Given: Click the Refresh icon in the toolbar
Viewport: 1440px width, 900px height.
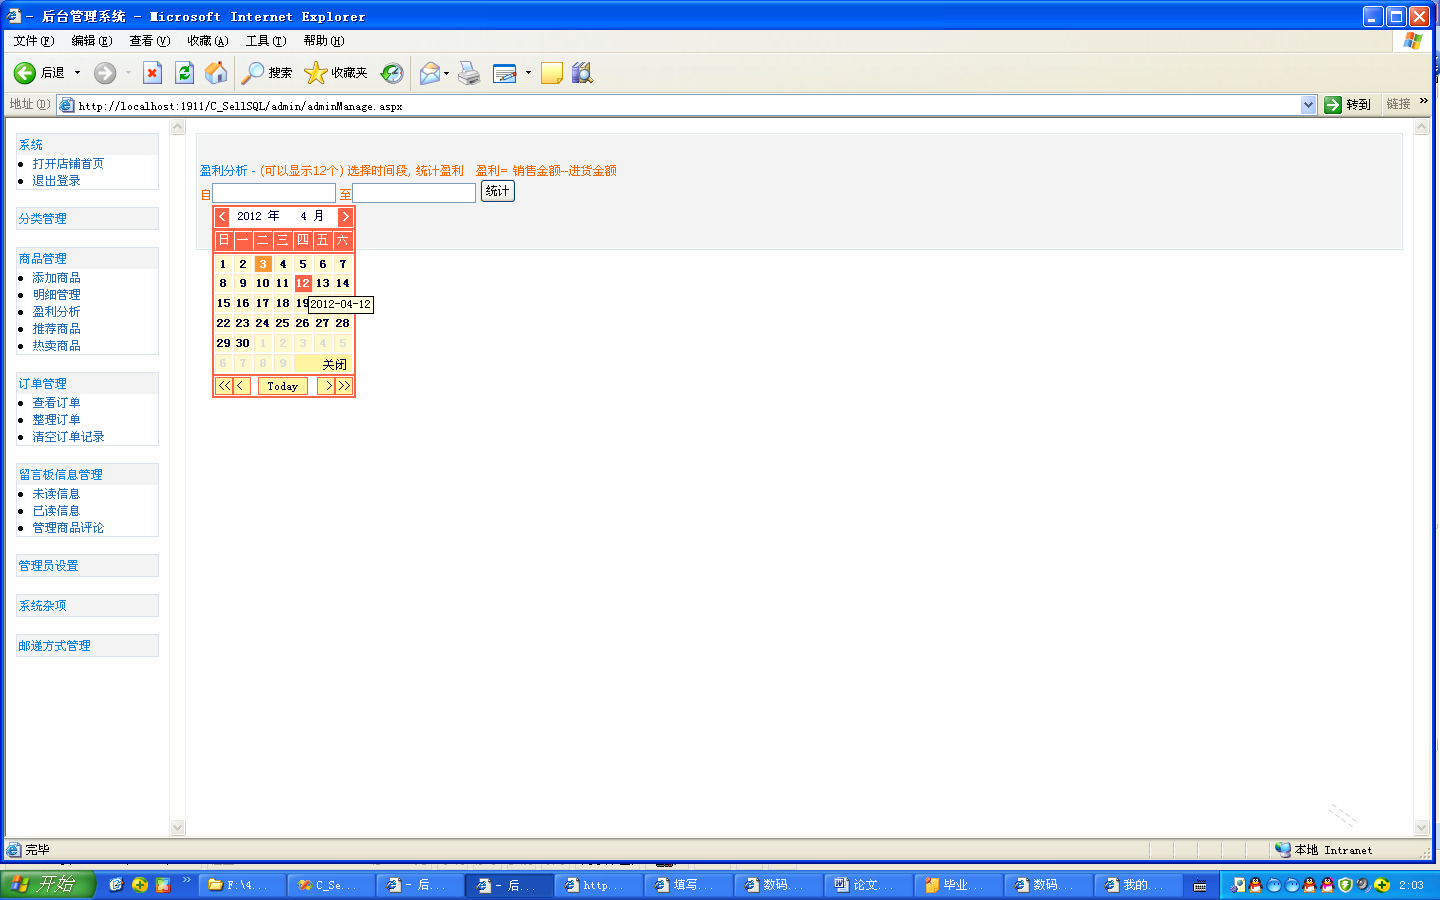Looking at the screenshot, I should tap(184, 72).
